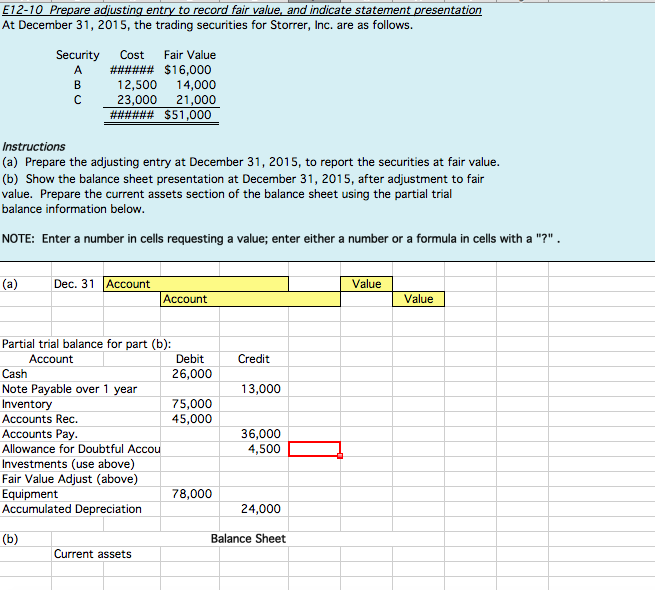Click the 'Note Payable over 1 year' label
This screenshot has width=655, height=590.
click(x=69, y=389)
